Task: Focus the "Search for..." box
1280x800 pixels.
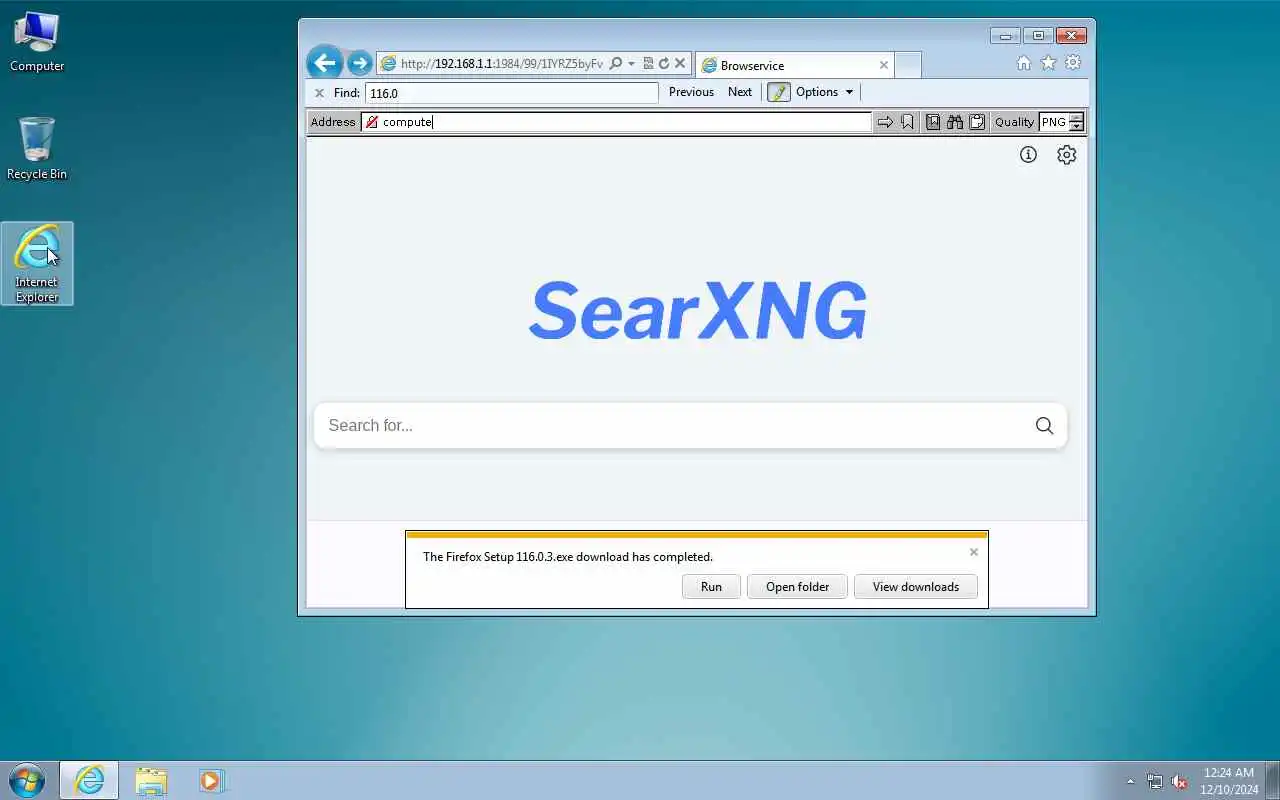Action: click(x=671, y=426)
